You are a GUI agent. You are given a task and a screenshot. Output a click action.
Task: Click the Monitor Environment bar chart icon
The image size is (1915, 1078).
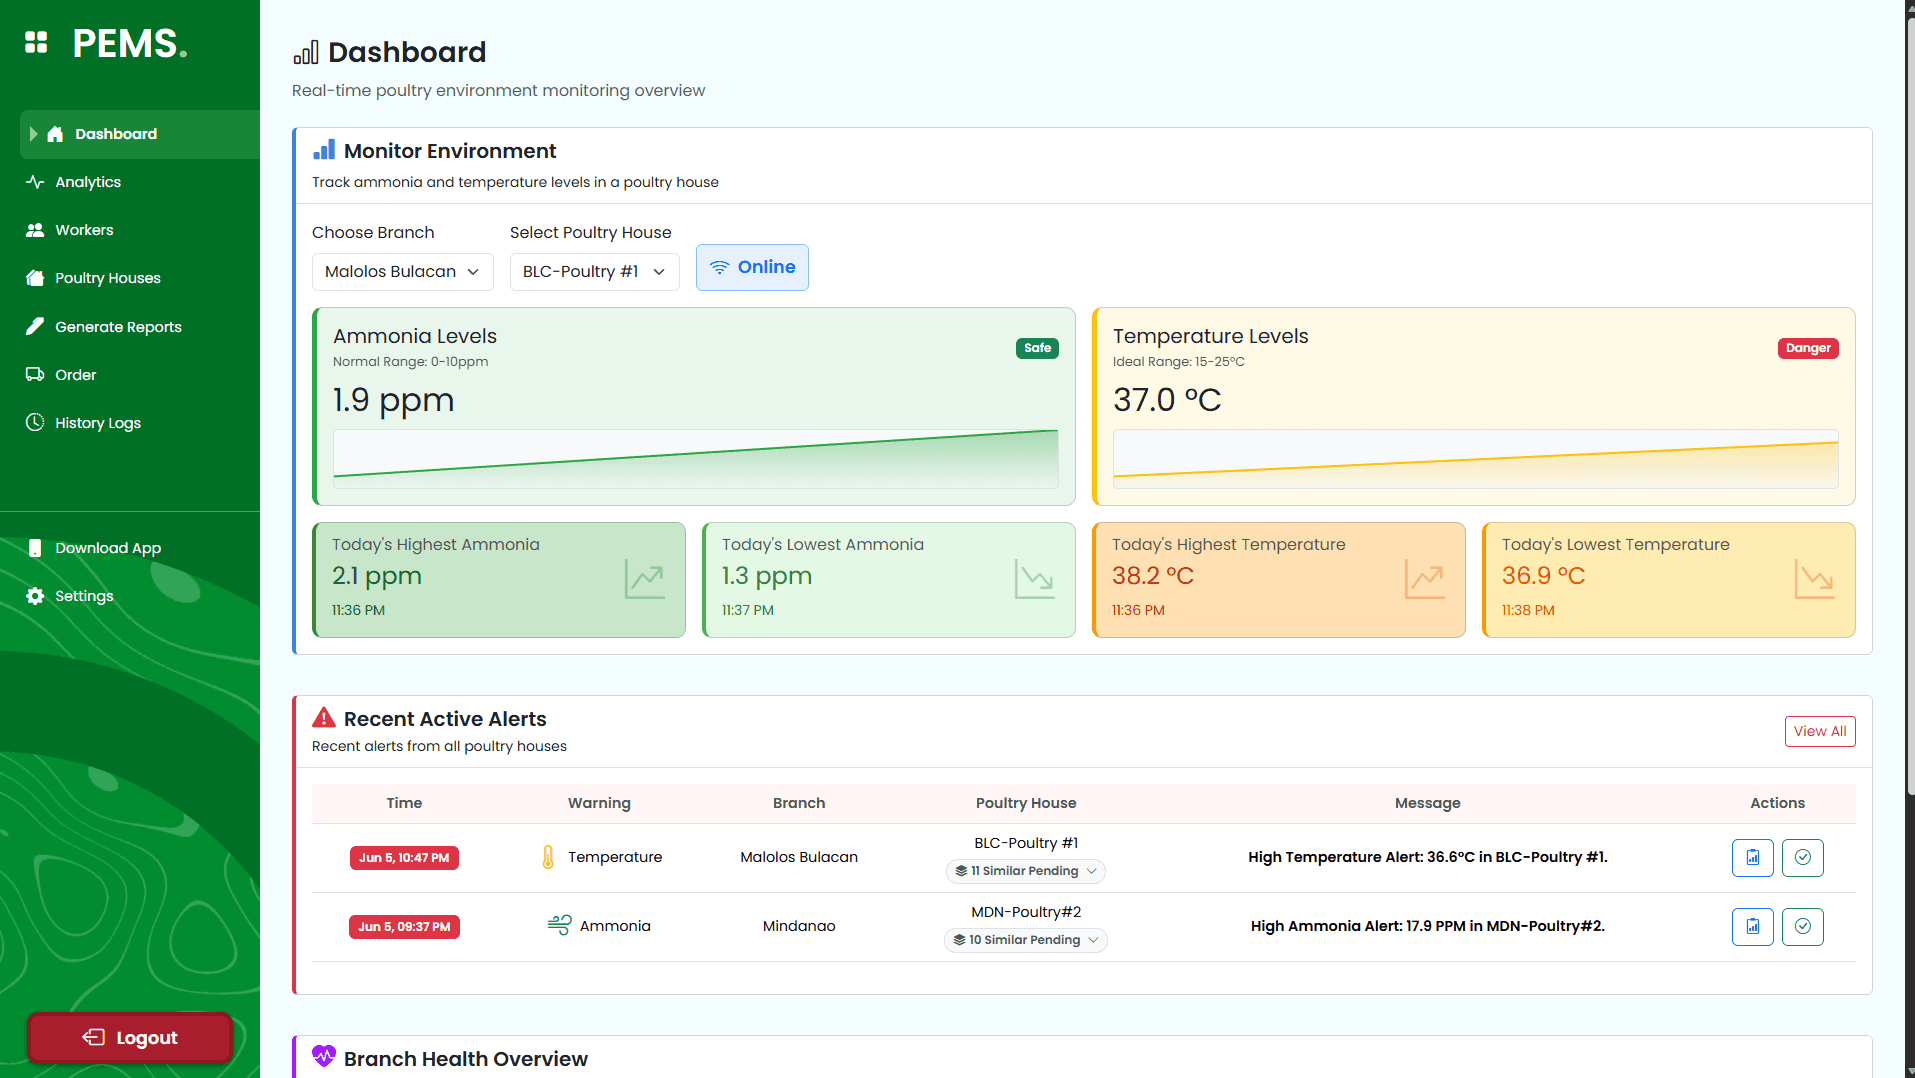(324, 150)
